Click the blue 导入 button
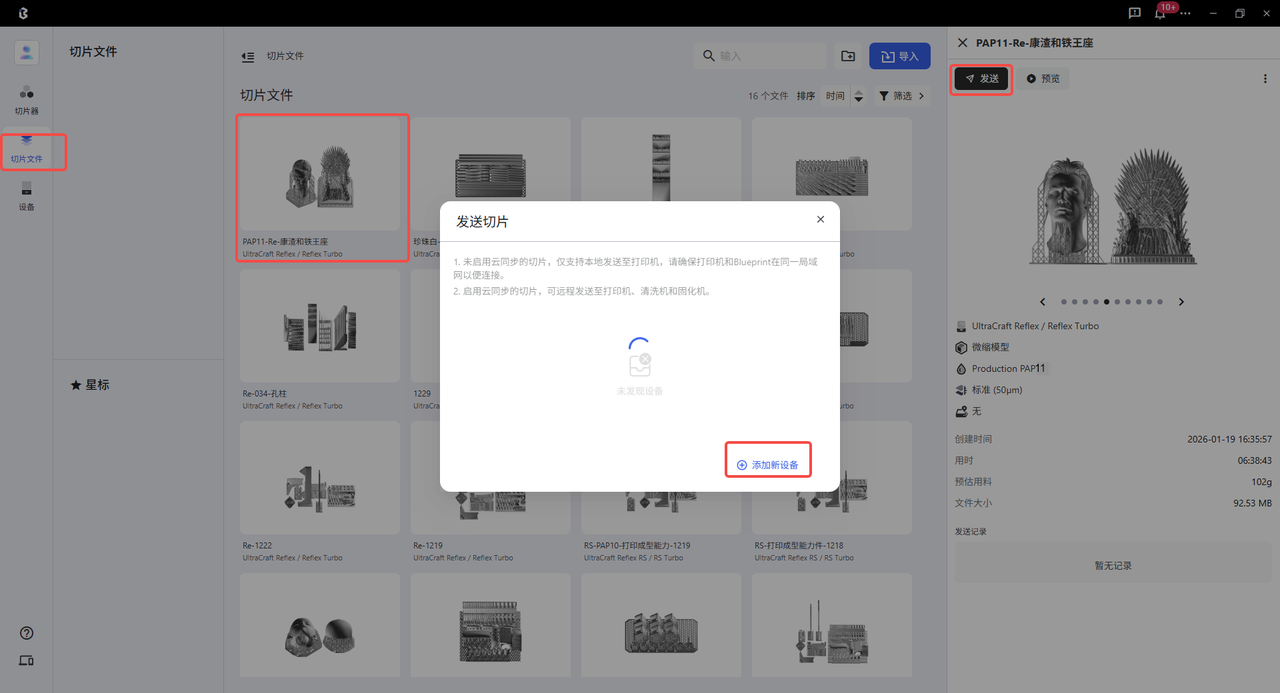The image size is (1280, 693). pyautogui.click(x=900, y=56)
